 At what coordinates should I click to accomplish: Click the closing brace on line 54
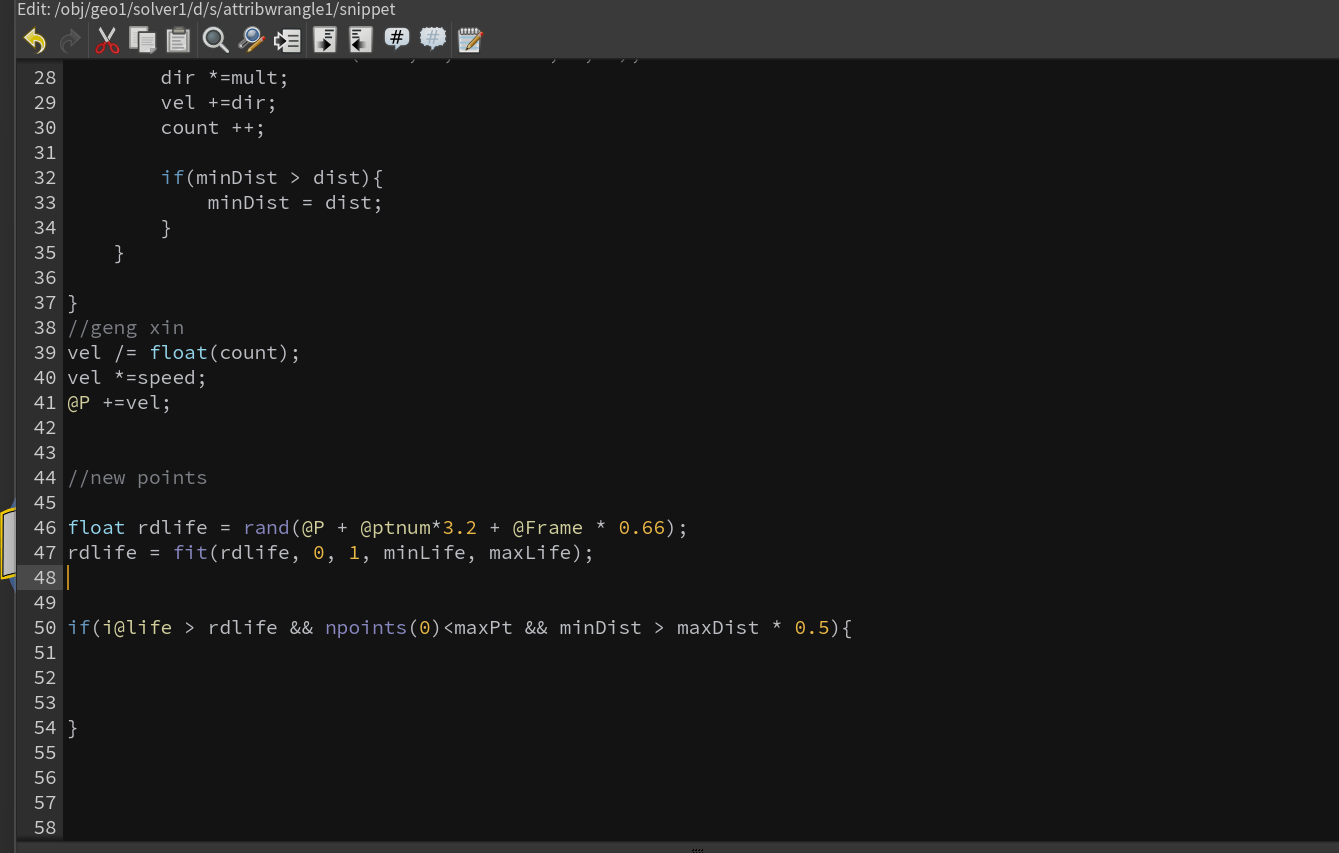[x=73, y=727]
